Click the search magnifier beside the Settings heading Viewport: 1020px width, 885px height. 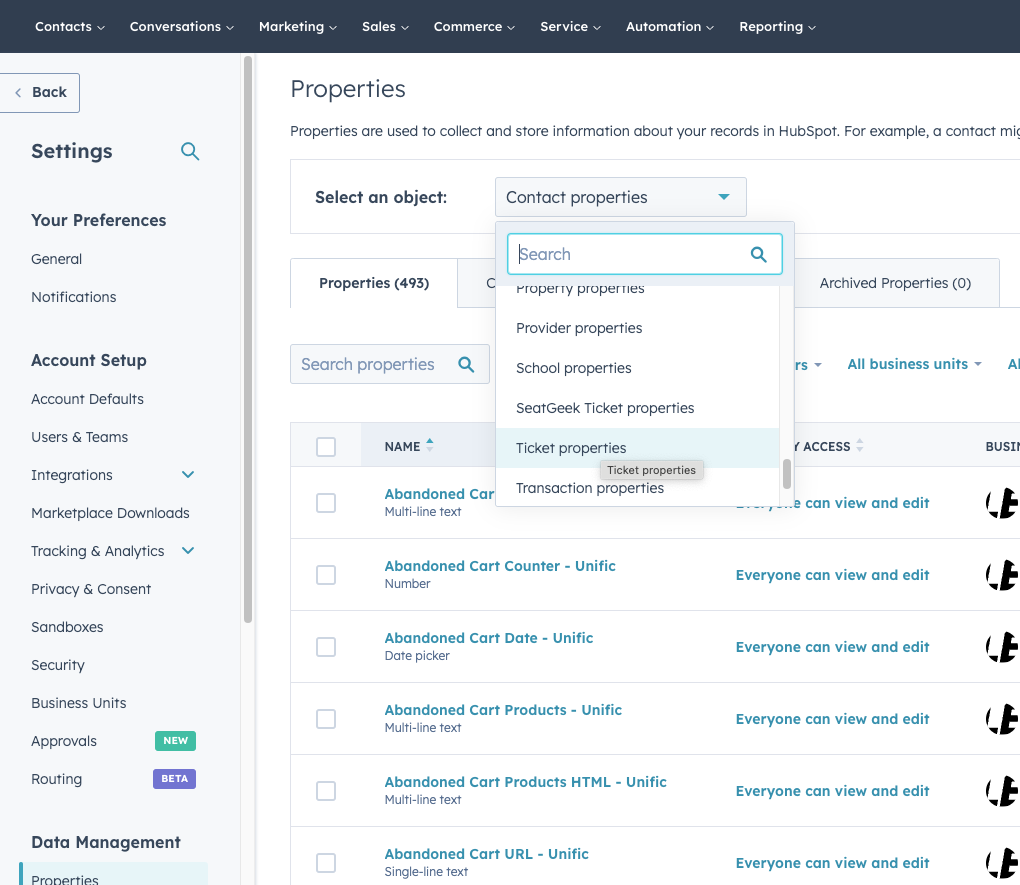[x=190, y=151]
